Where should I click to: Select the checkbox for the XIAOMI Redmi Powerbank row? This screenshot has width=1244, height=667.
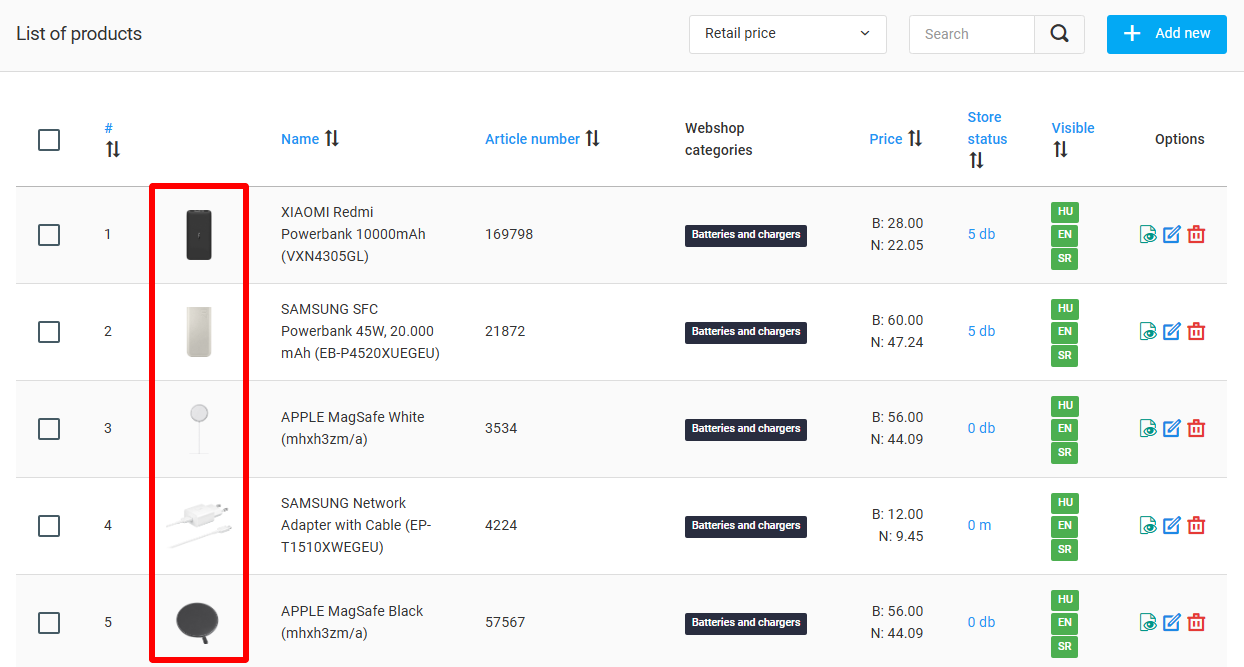[48, 234]
